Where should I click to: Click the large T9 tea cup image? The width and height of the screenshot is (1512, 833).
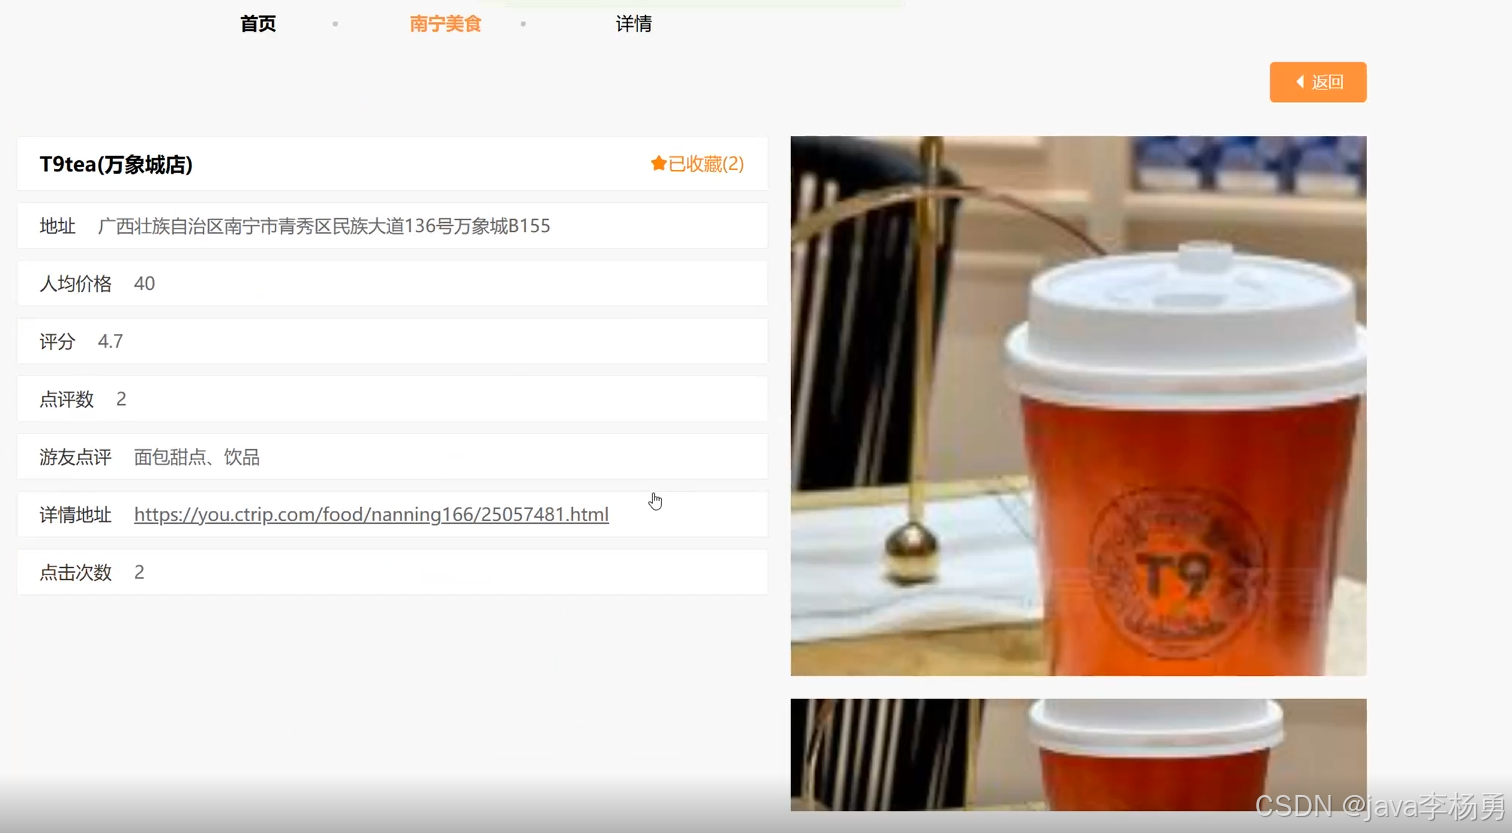point(1078,406)
